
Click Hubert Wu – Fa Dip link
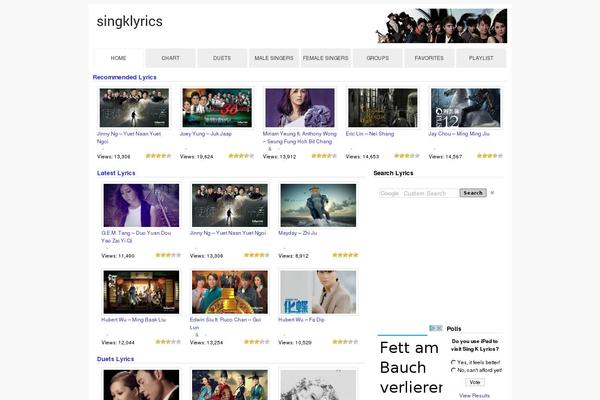point(301,320)
